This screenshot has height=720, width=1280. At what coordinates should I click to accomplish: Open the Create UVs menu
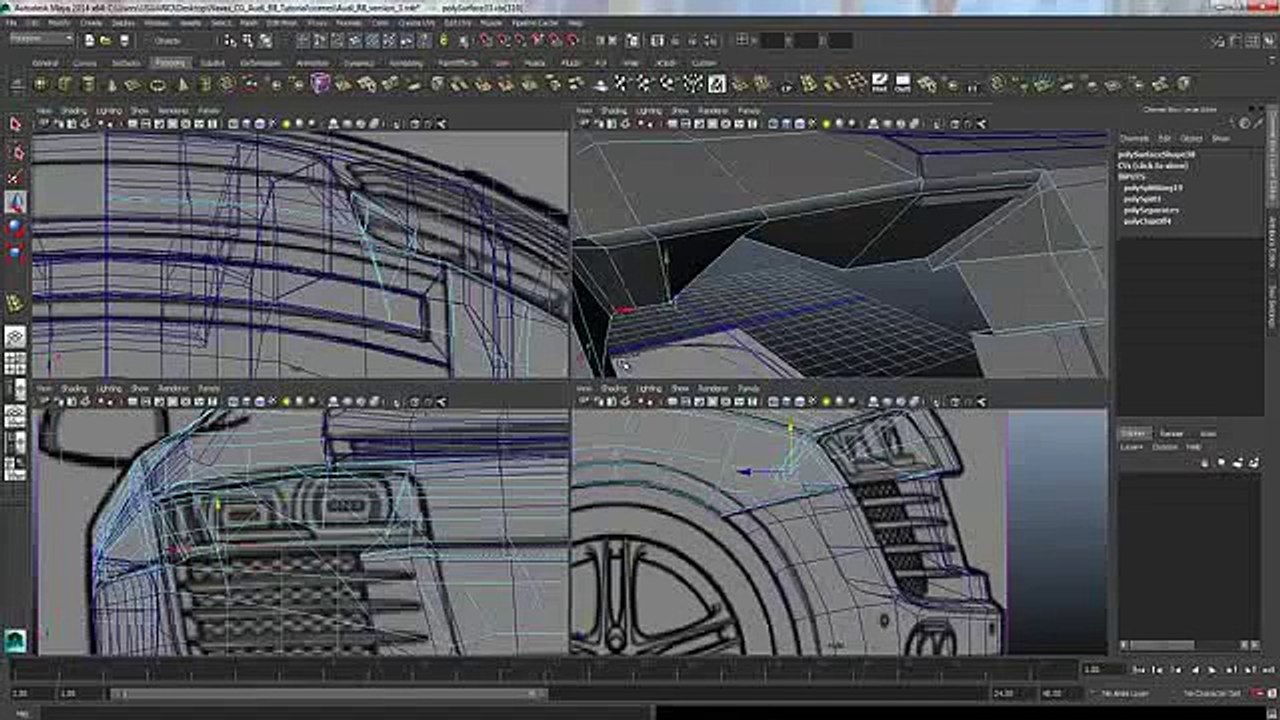pyautogui.click(x=416, y=21)
